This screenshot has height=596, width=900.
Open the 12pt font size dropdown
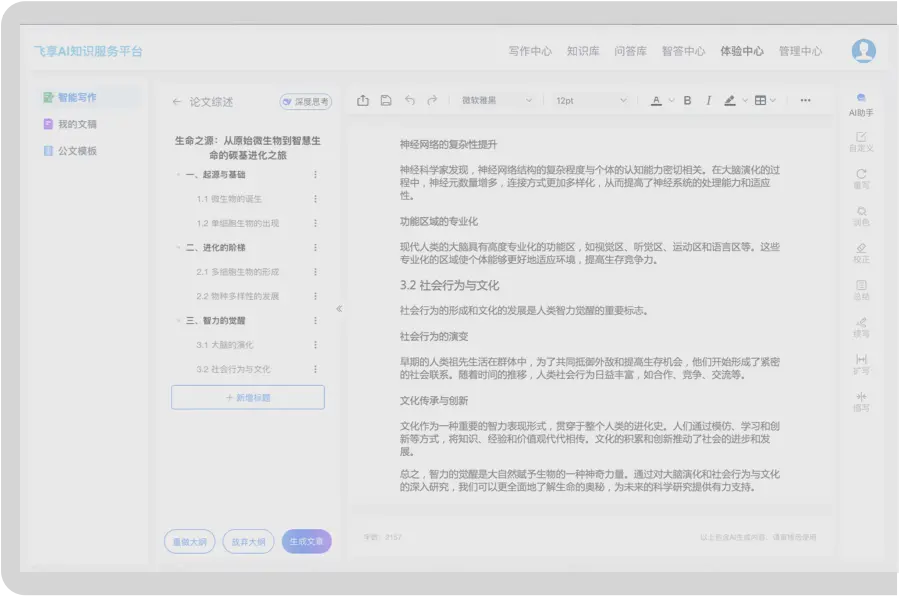coord(591,100)
